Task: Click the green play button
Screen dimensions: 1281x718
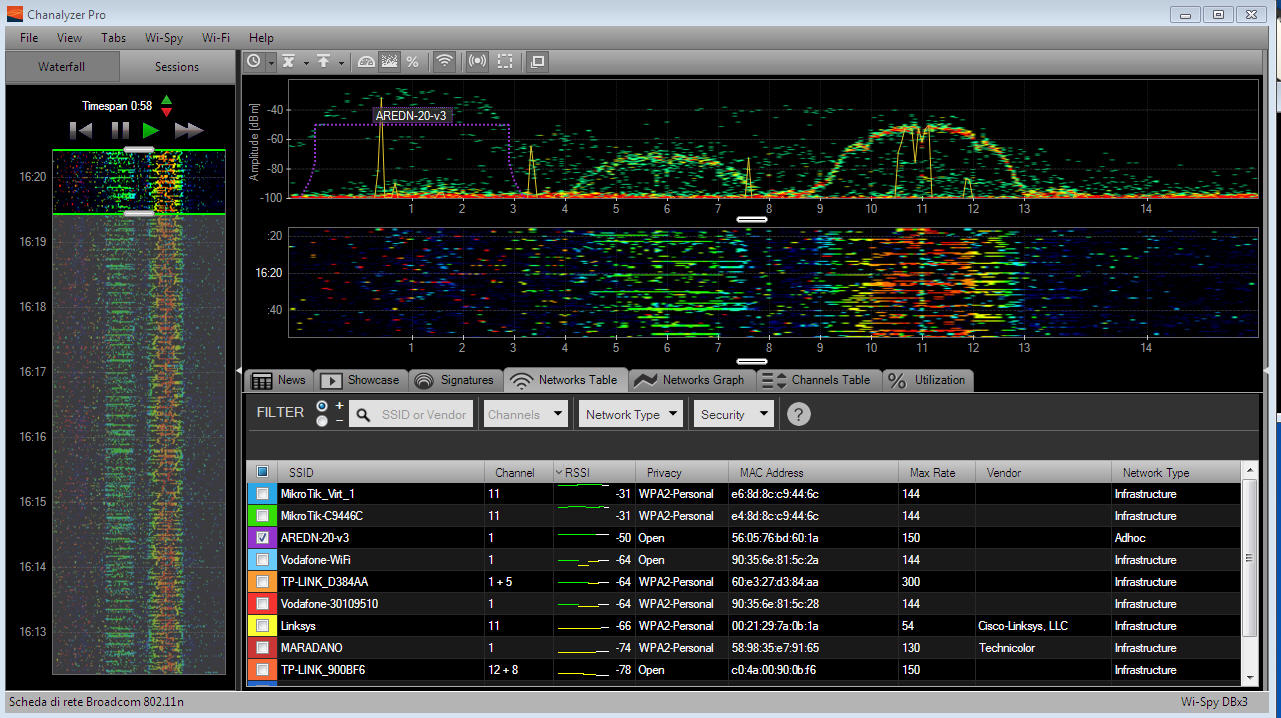Action: (x=151, y=130)
